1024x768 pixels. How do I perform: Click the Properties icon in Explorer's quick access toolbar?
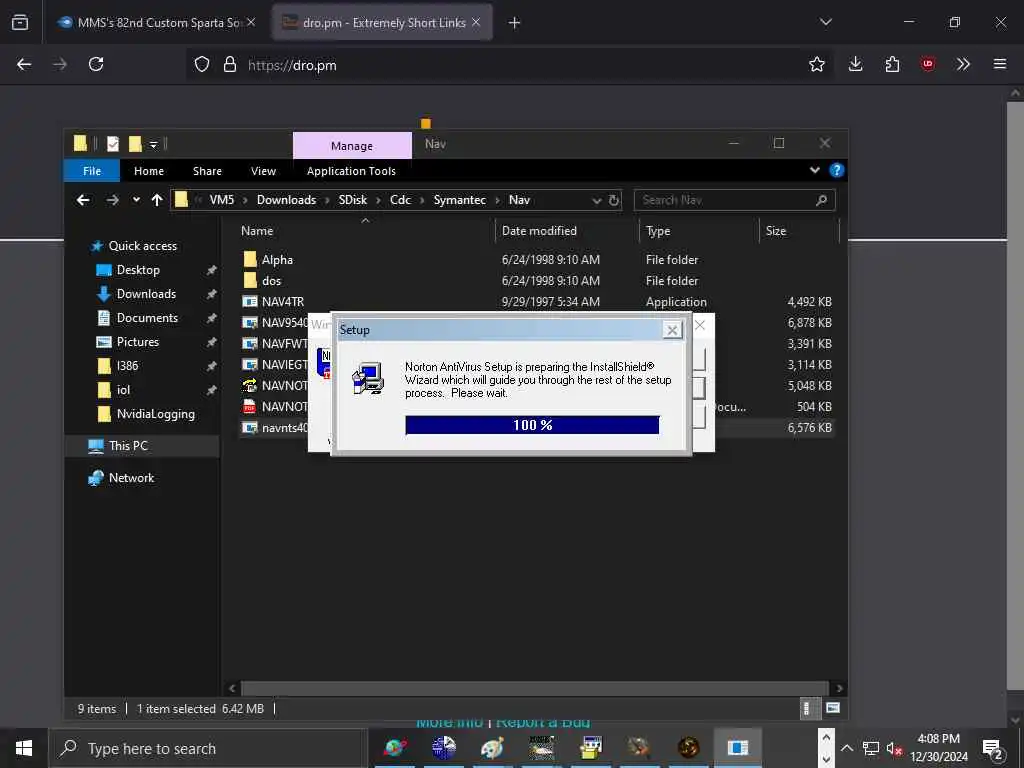[112, 144]
